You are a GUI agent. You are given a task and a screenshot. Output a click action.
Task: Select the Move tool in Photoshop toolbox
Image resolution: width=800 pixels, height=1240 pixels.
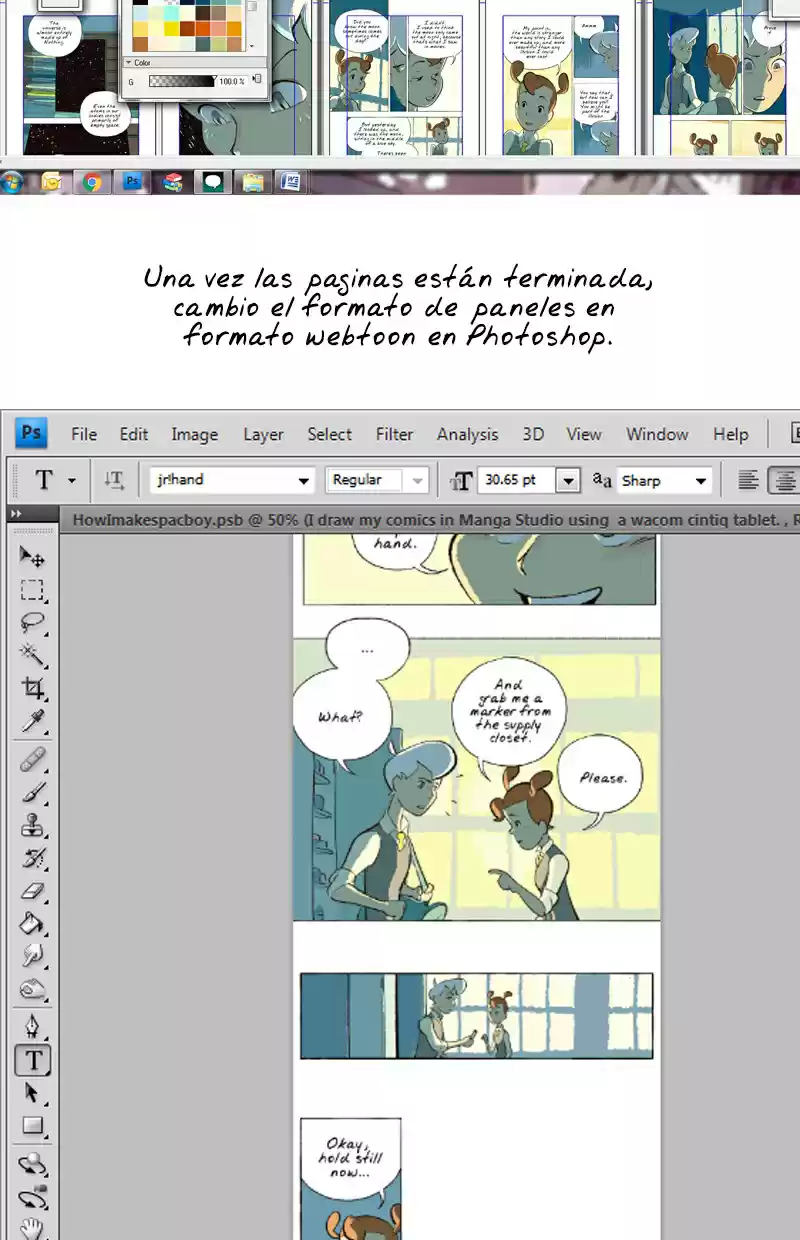point(33,556)
